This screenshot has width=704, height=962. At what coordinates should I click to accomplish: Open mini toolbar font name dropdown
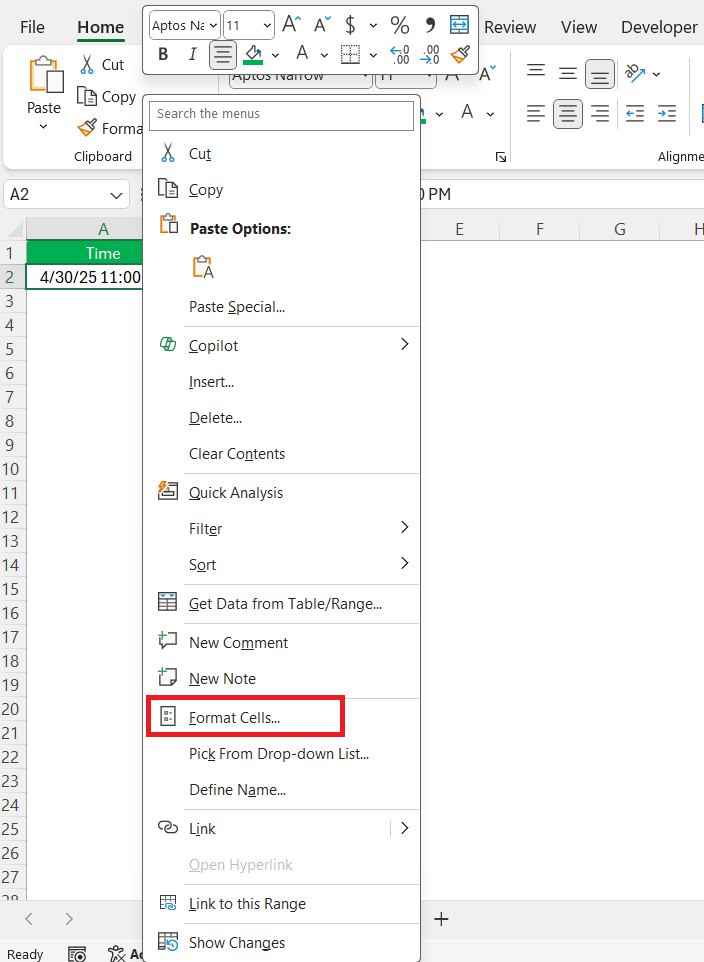point(213,26)
